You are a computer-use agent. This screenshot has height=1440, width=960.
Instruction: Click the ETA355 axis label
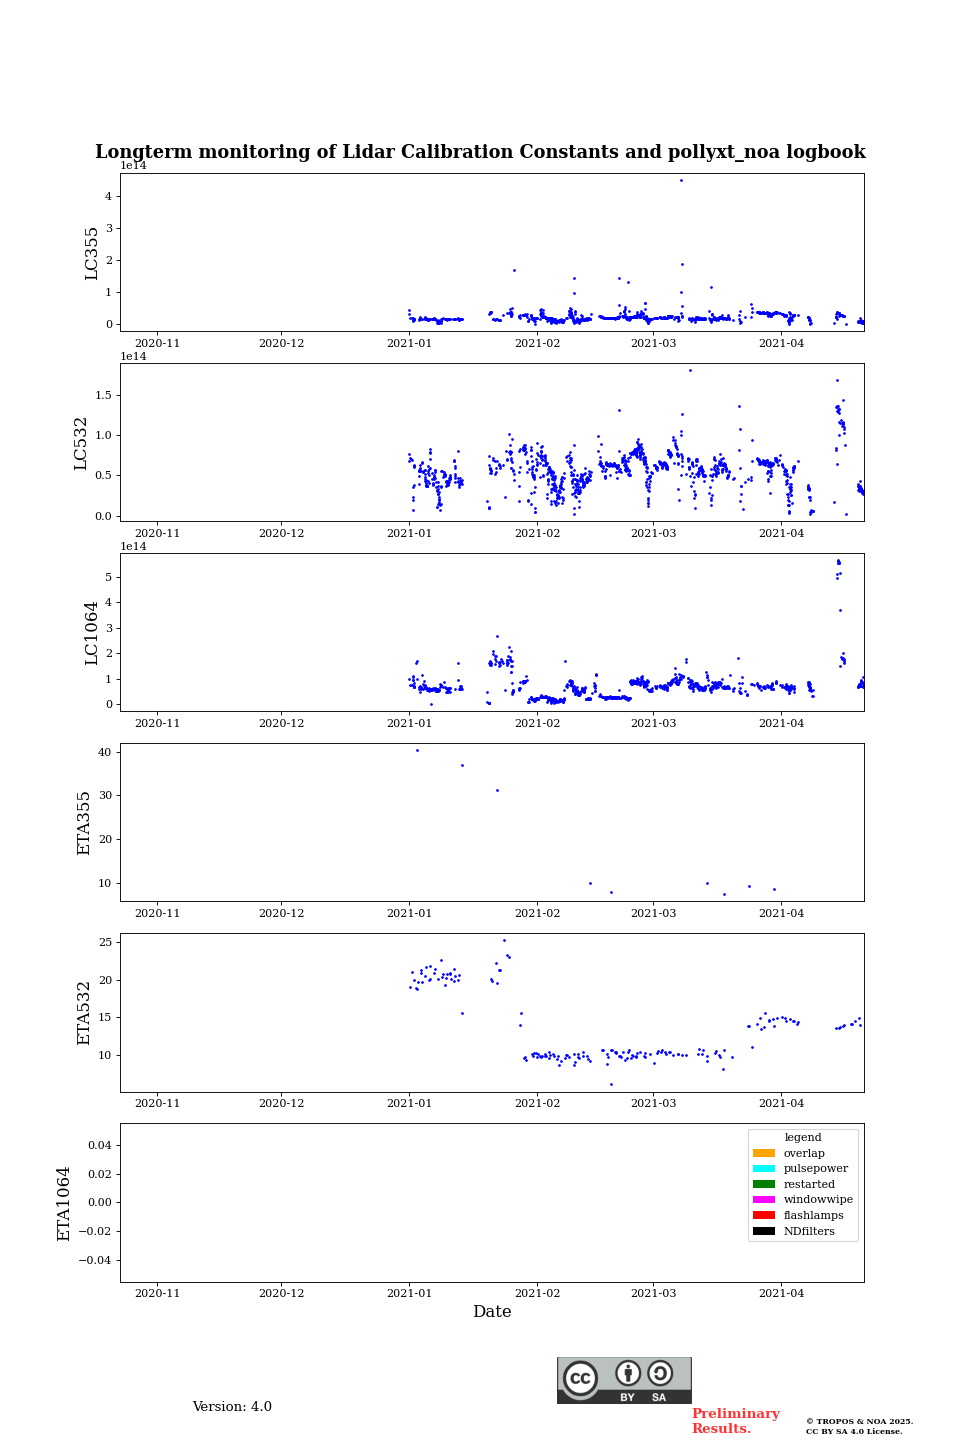click(x=84, y=822)
